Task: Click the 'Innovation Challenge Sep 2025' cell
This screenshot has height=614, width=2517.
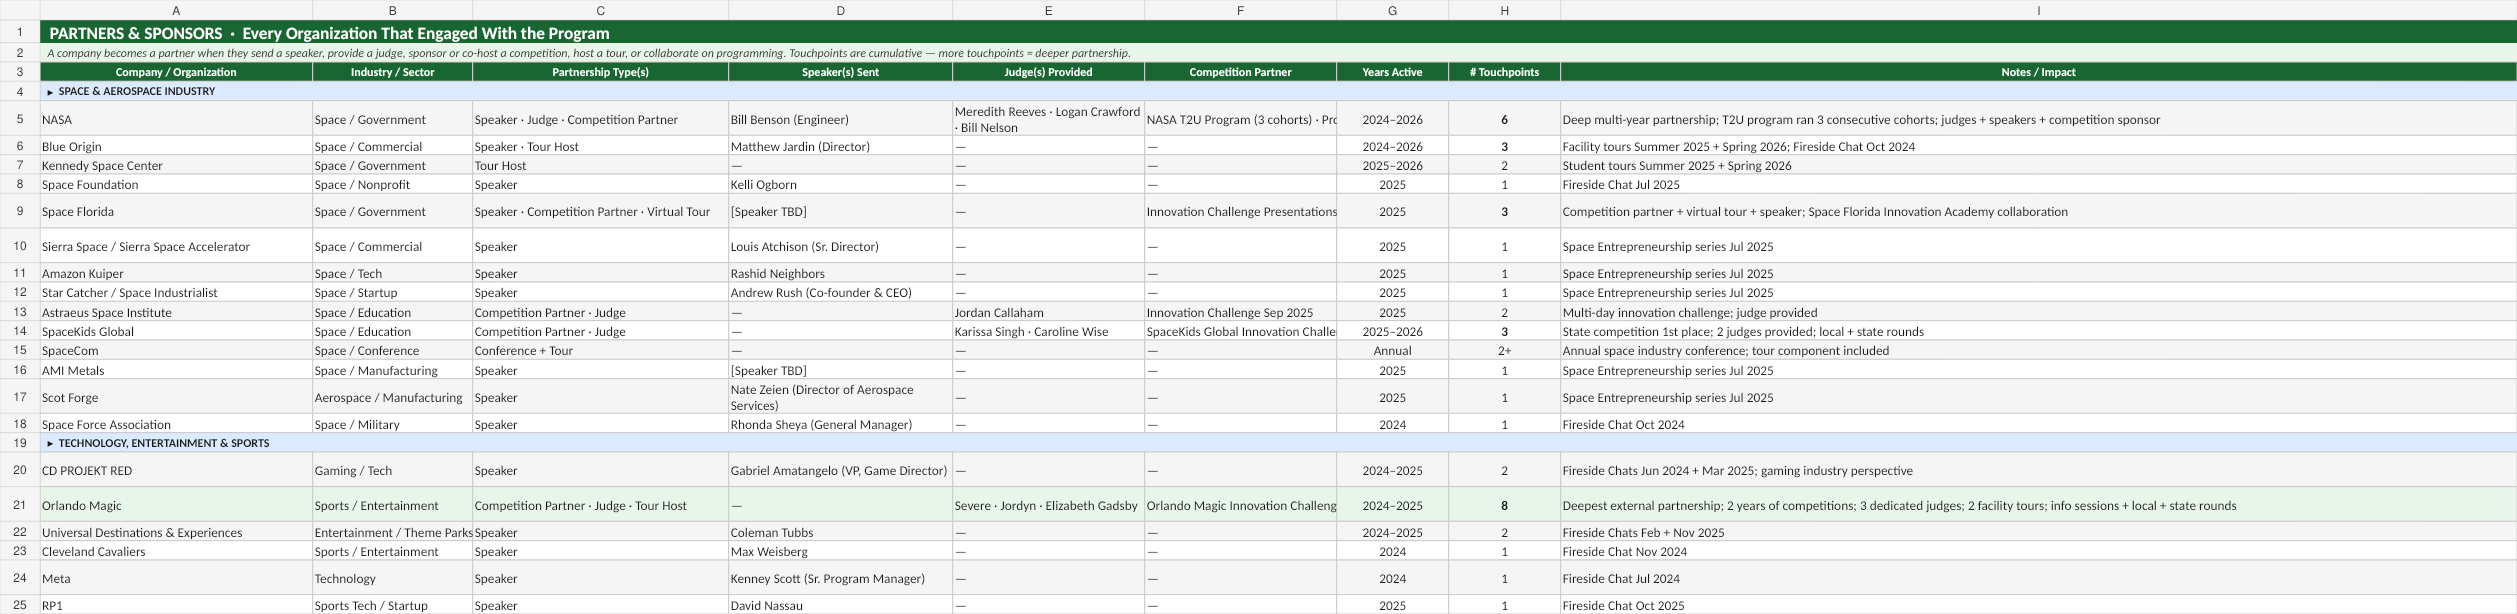Action: pos(1240,312)
